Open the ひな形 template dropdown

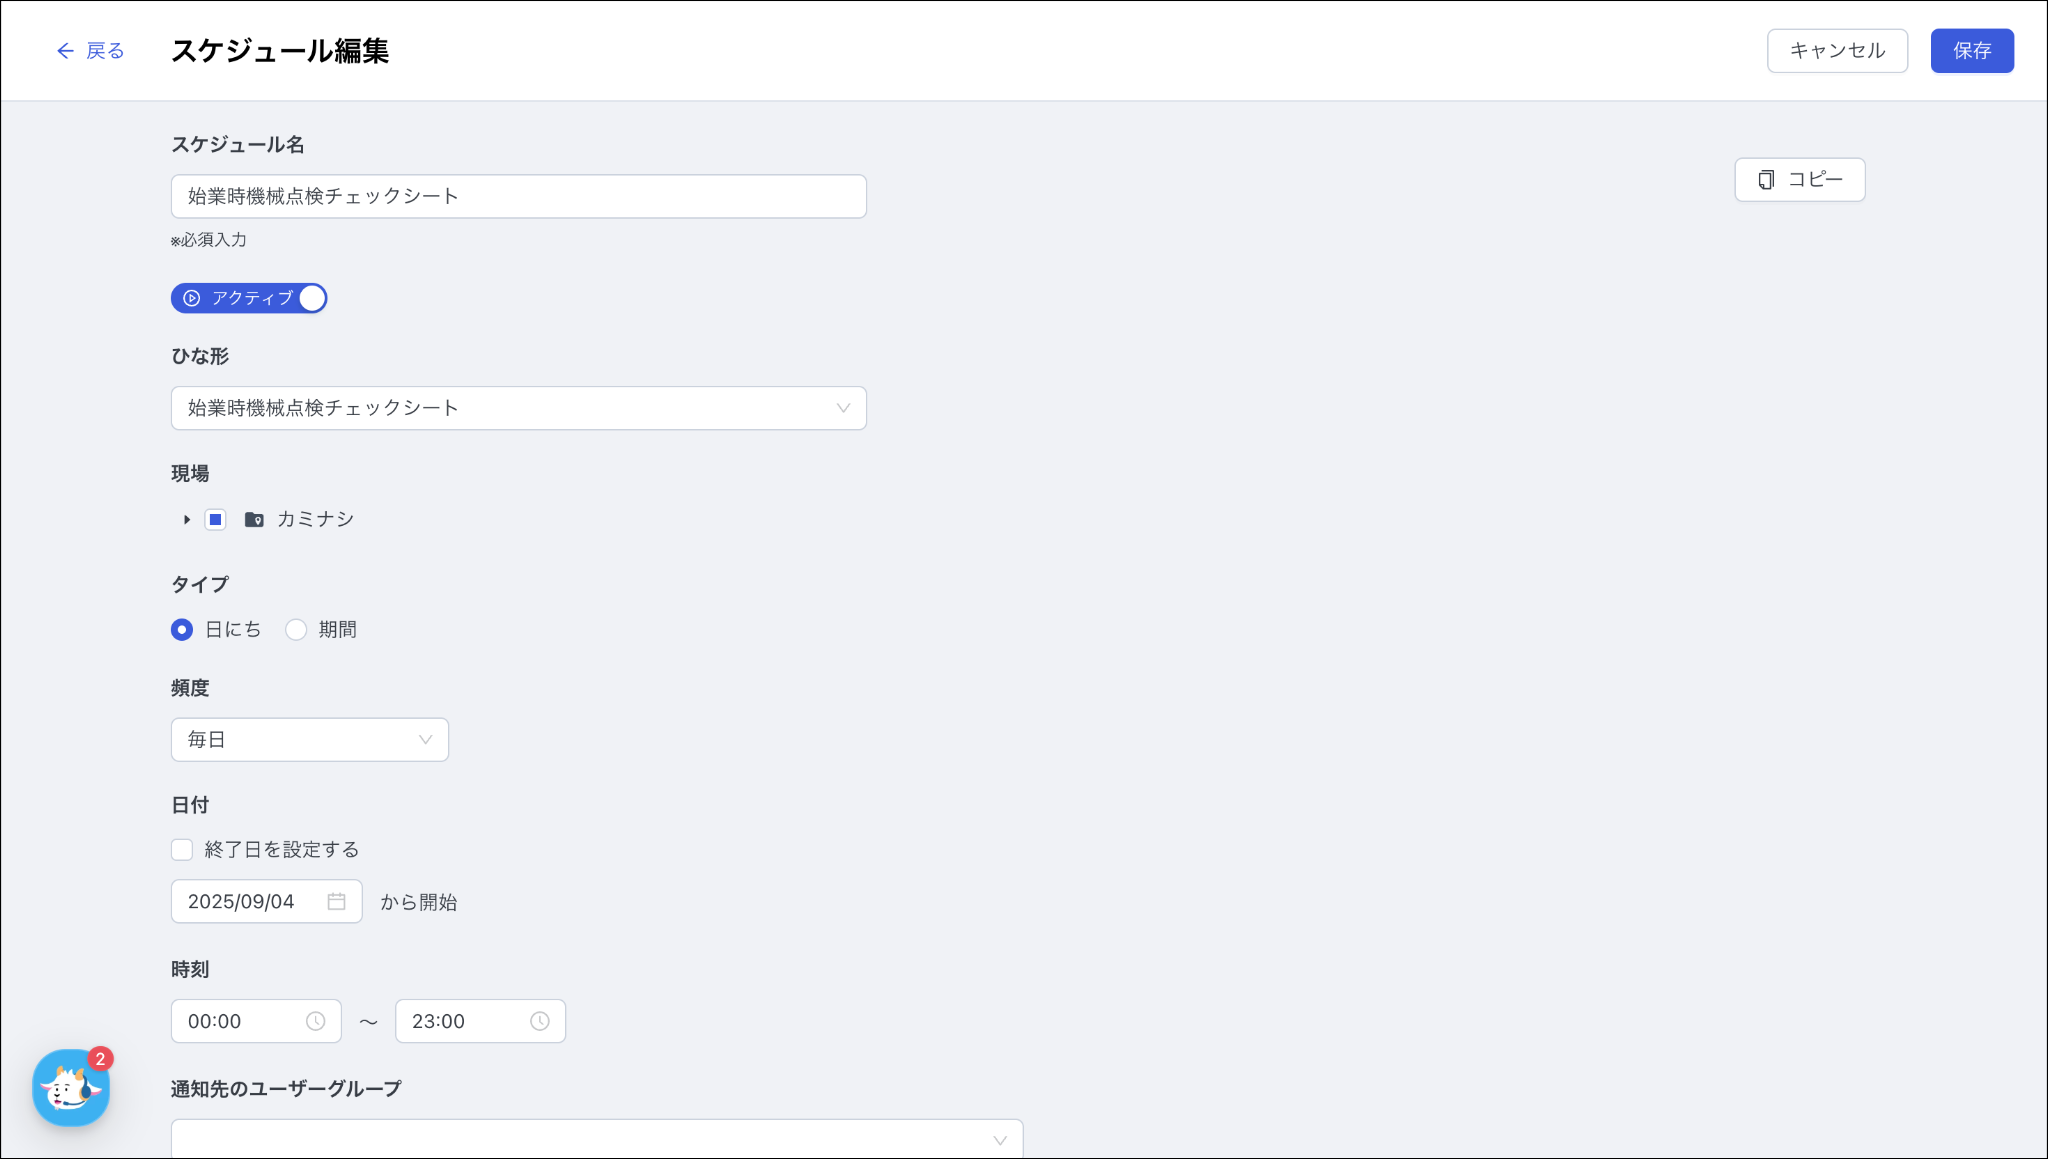[x=518, y=408]
